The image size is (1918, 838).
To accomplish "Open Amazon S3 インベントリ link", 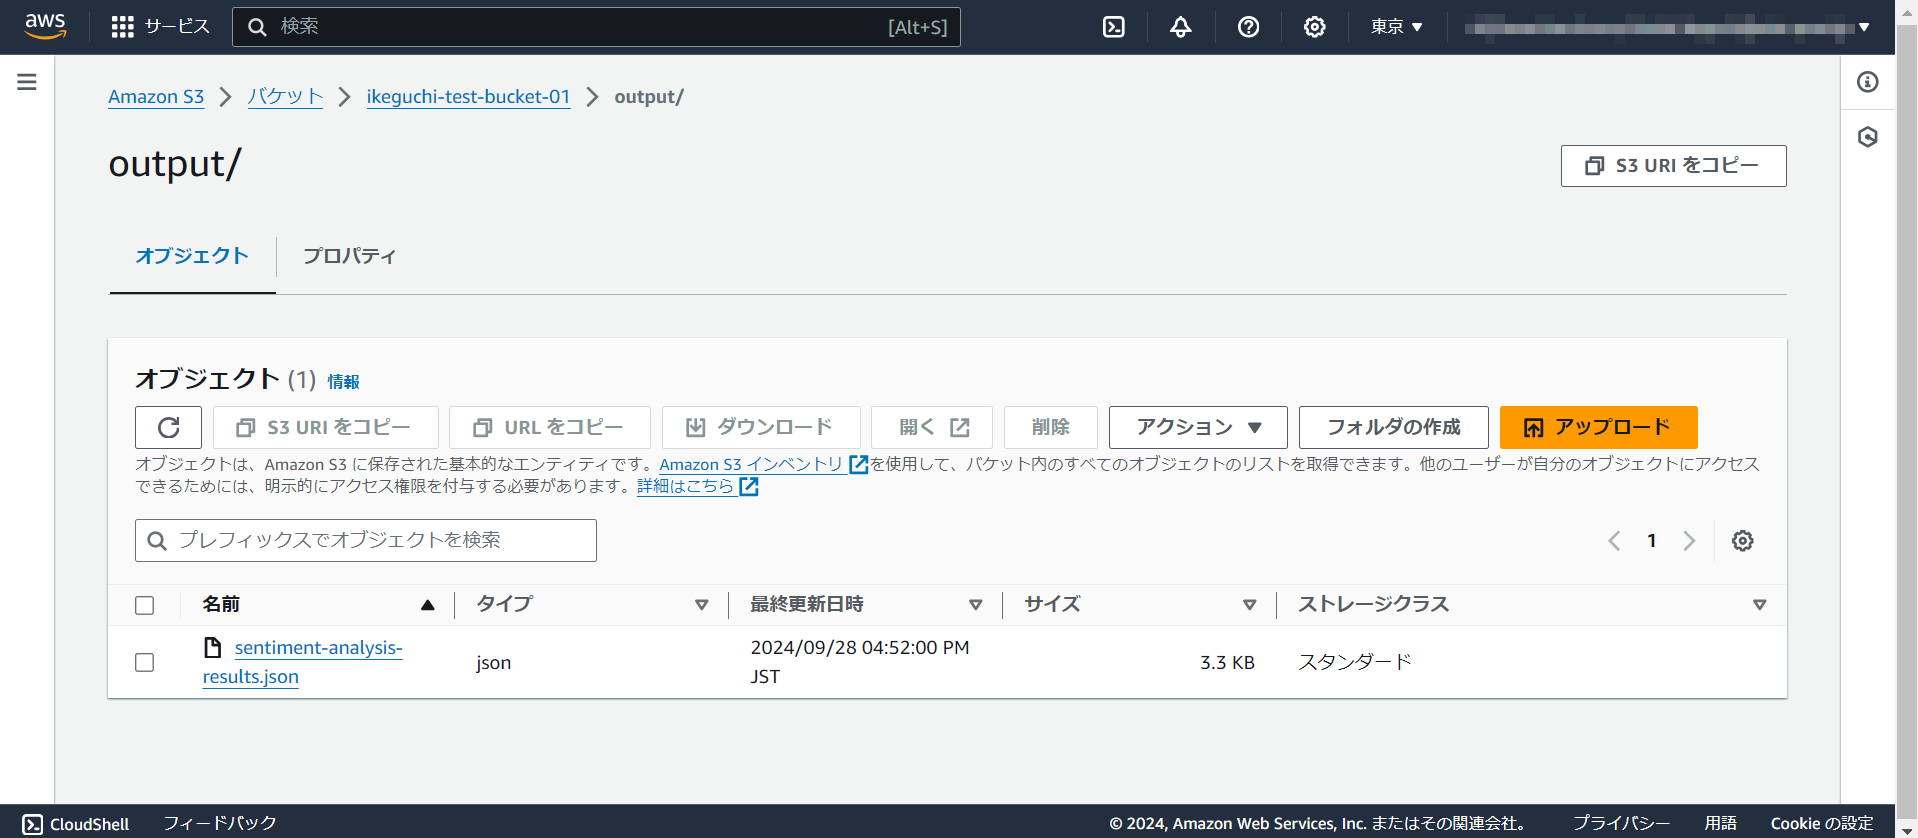I will [x=750, y=464].
